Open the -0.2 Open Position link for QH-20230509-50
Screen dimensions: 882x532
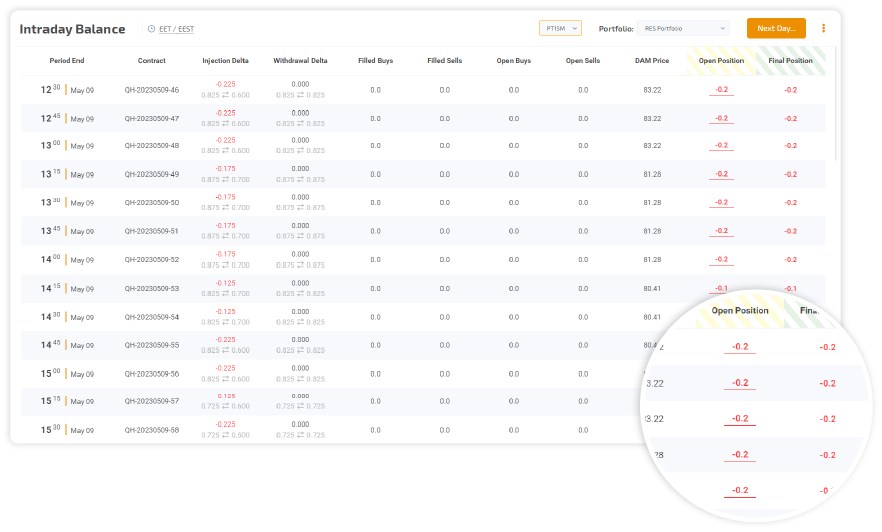click(x=721, y=202)
